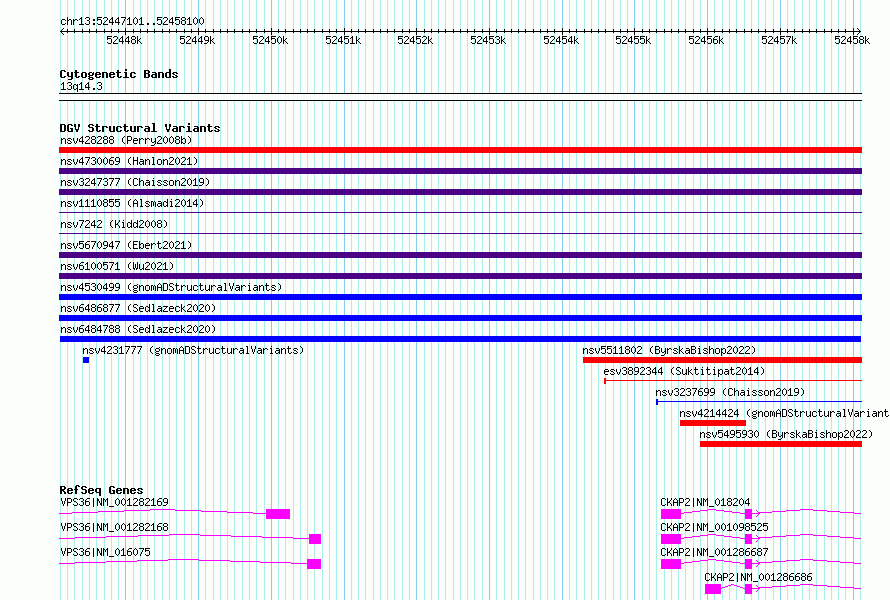This screenshot has height=600, width=890.
Task: Select the blue bar under nsv4530499
Action: click(x=460, y=297)
